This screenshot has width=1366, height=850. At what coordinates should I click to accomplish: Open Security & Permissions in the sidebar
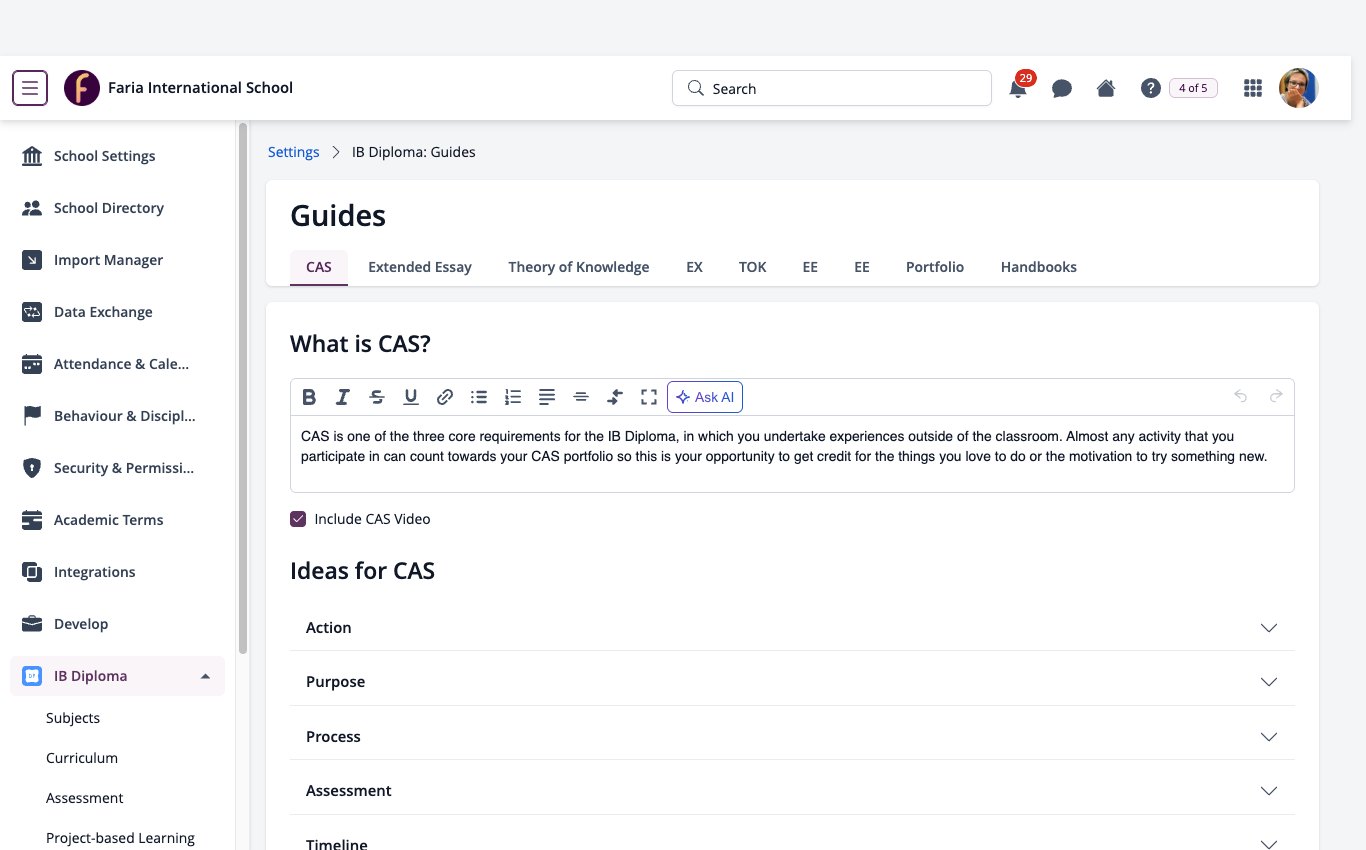117,468
